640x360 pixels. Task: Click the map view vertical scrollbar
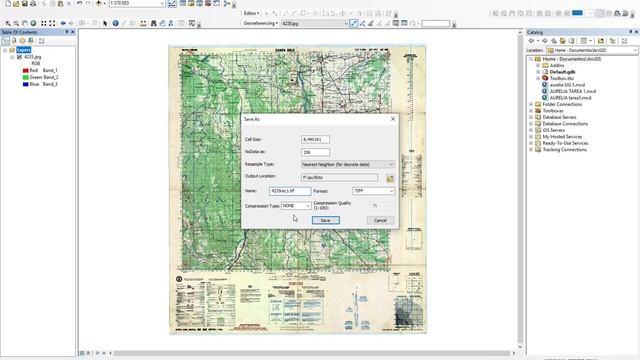pos(520,188)
